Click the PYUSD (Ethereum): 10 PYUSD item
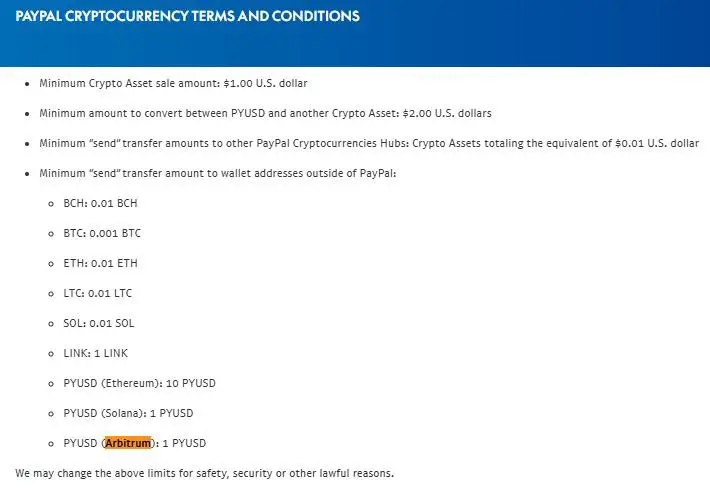The image size is (710, 491). (139, 383)
